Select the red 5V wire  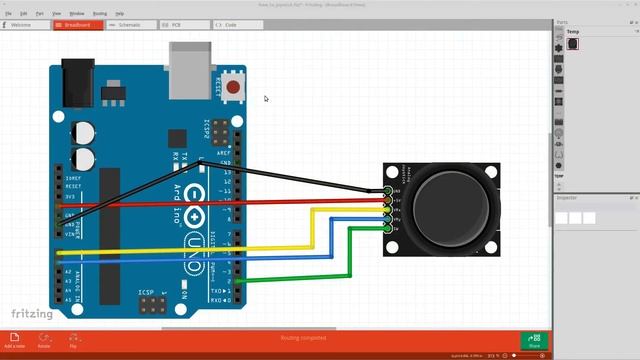tap(222, 203)
